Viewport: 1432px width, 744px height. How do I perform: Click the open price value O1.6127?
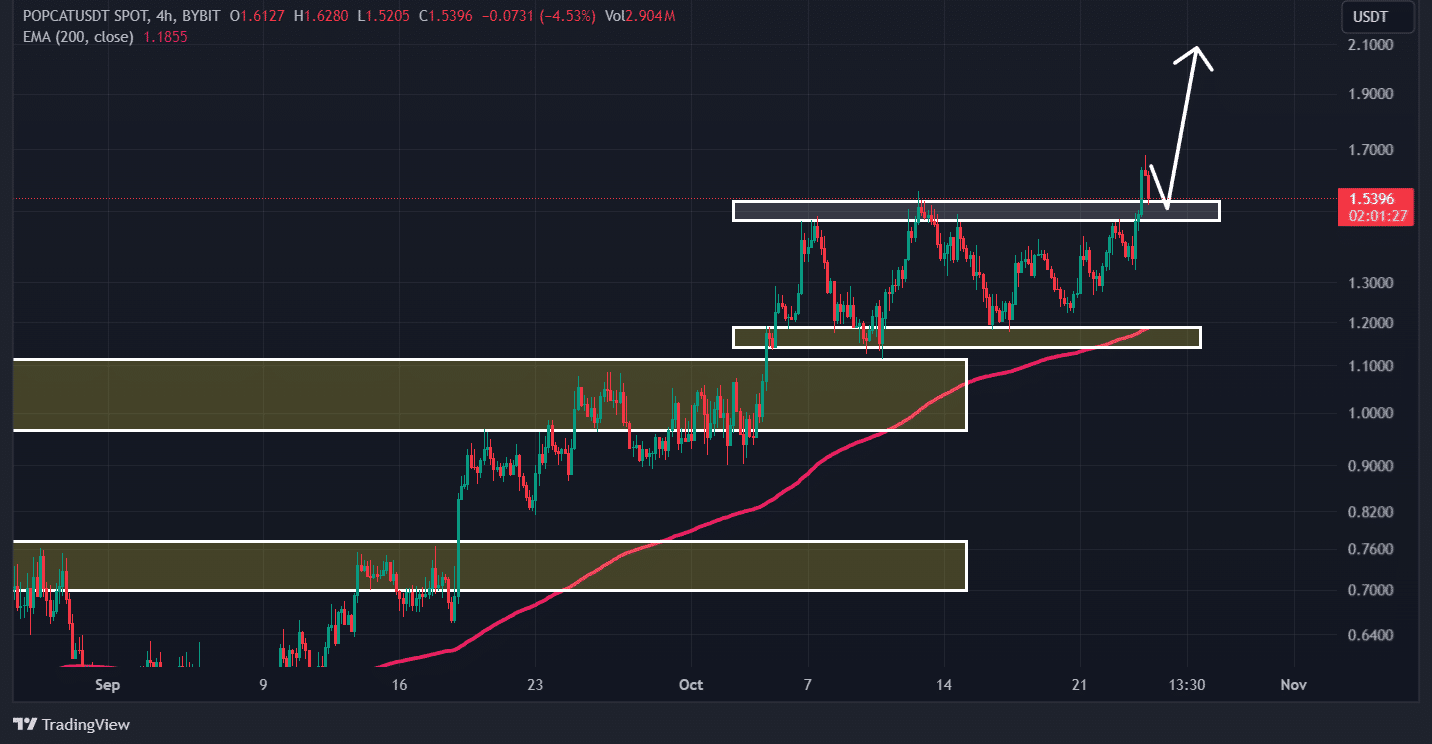[257, 17]
